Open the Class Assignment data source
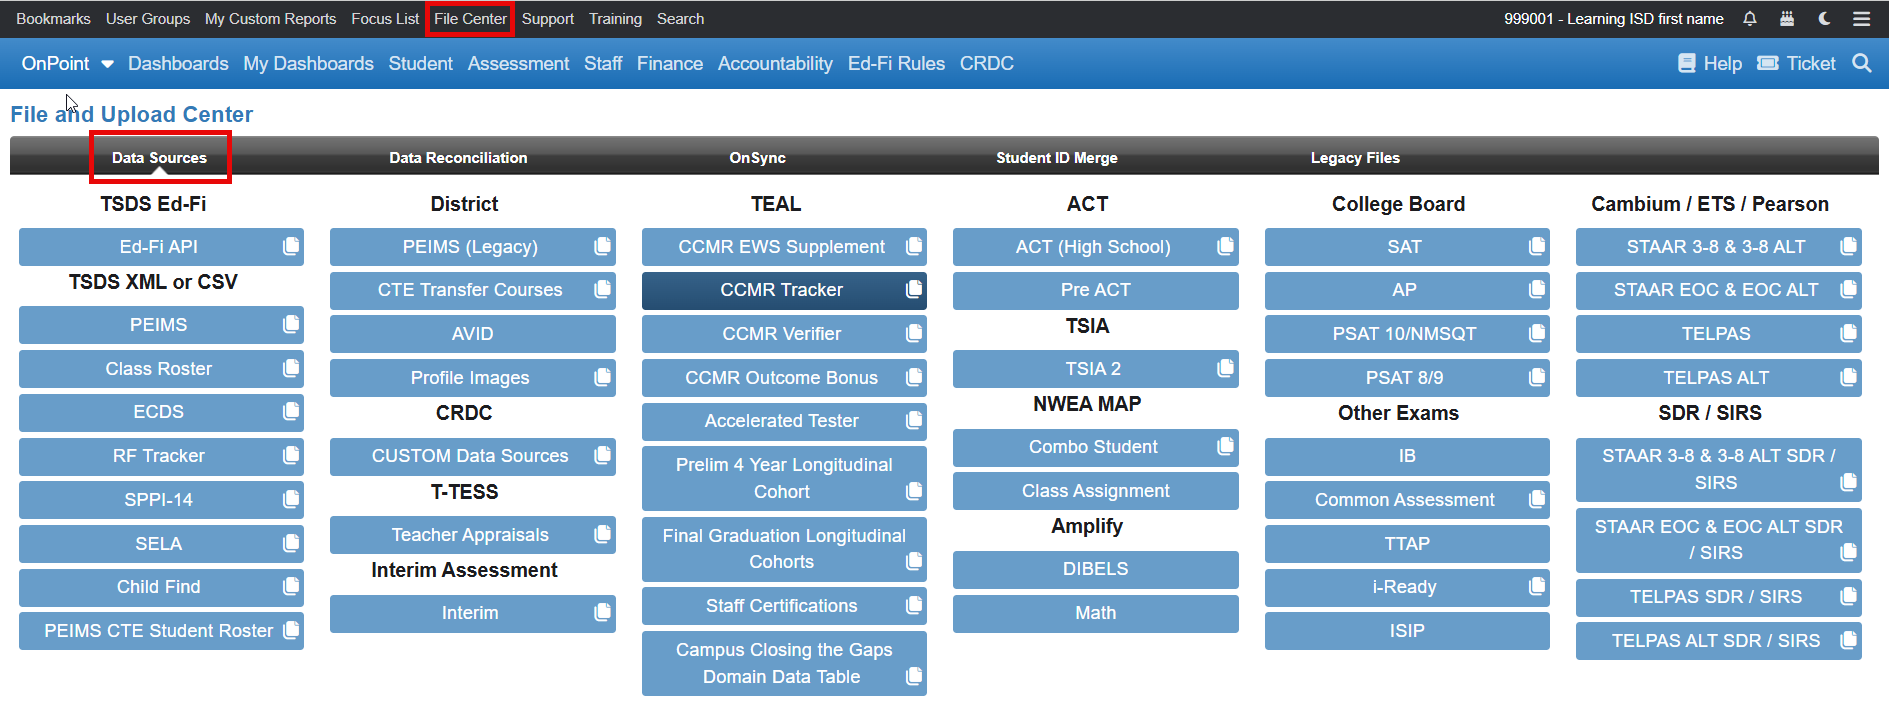1889x708 pixels. (1095, 491)
